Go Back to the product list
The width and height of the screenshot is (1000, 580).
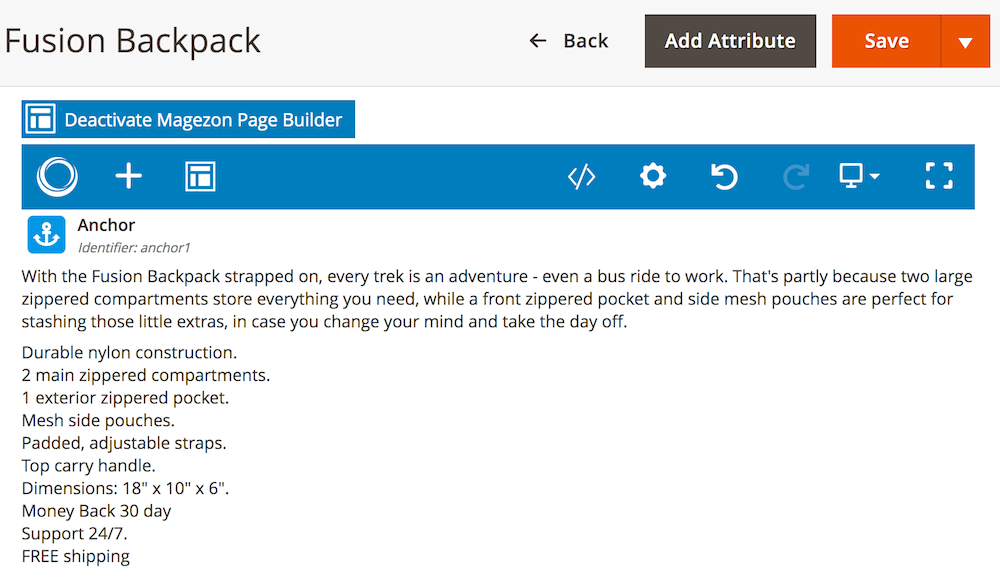click(x=568, y=41)
